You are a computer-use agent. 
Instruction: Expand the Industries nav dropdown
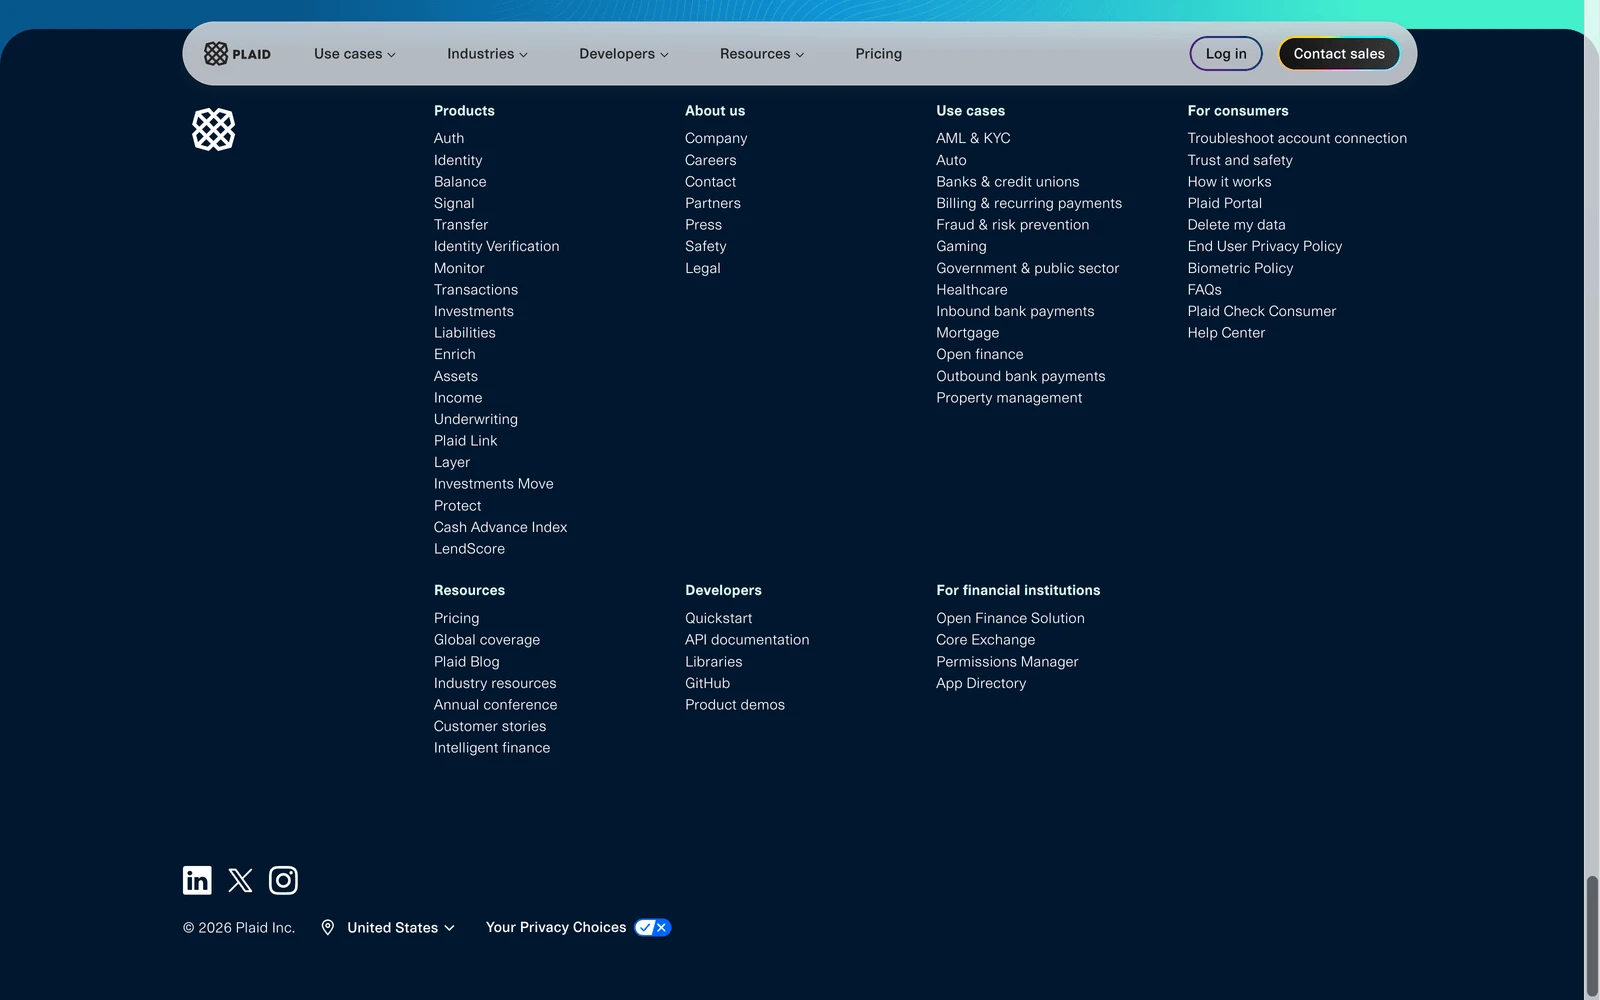[487, 54]
